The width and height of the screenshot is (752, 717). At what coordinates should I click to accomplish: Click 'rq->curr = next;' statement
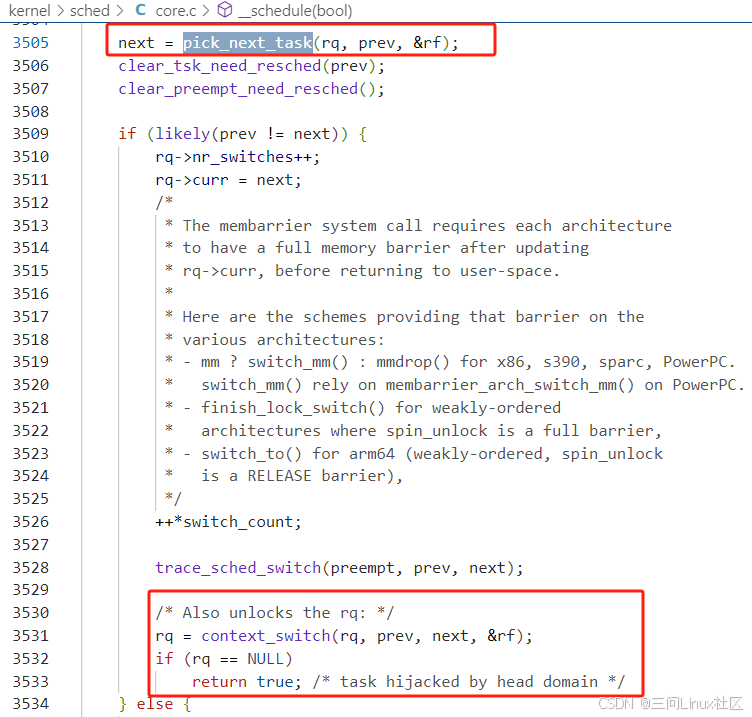click(x=228, y=180)
